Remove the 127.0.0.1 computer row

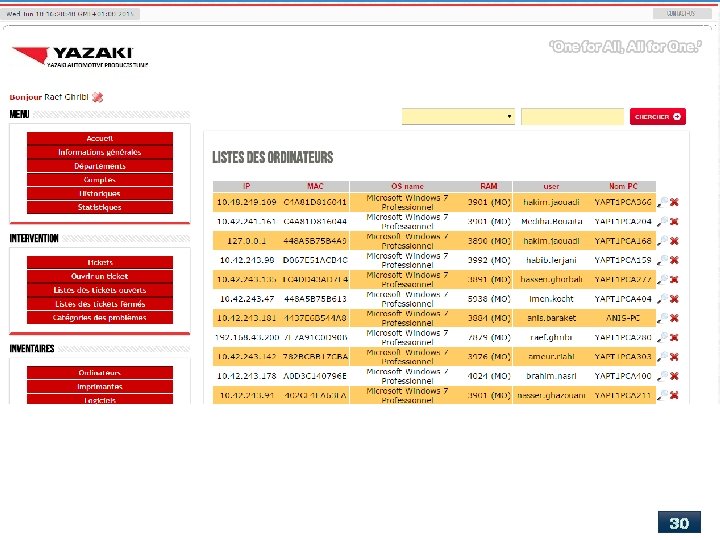(674, 241)
